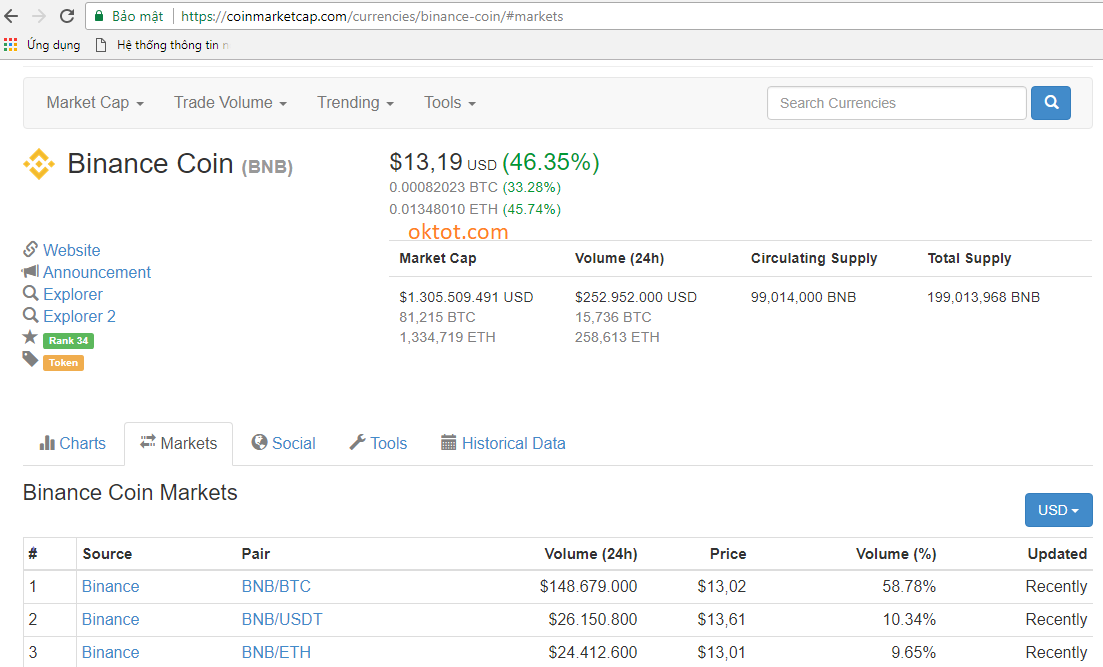Screen dimensions: 1103x667
Task: Click the browser back arrow
Action: [12, 16]
